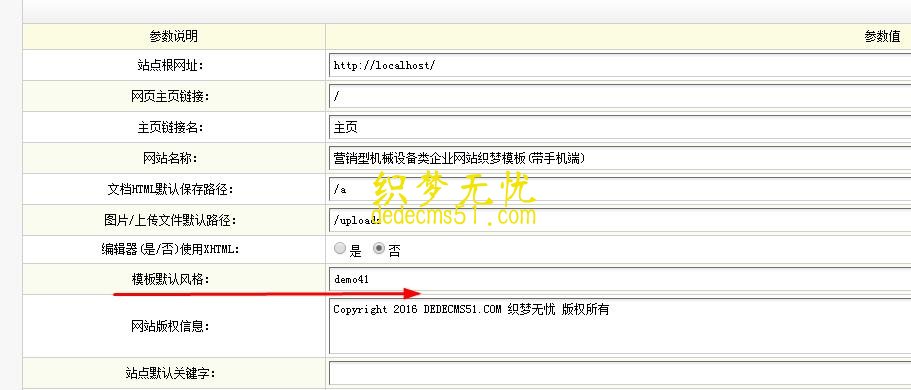This screenshot has height=390, width=911.
Task: Click the 参数值 column header
Action: pos(882,37)
